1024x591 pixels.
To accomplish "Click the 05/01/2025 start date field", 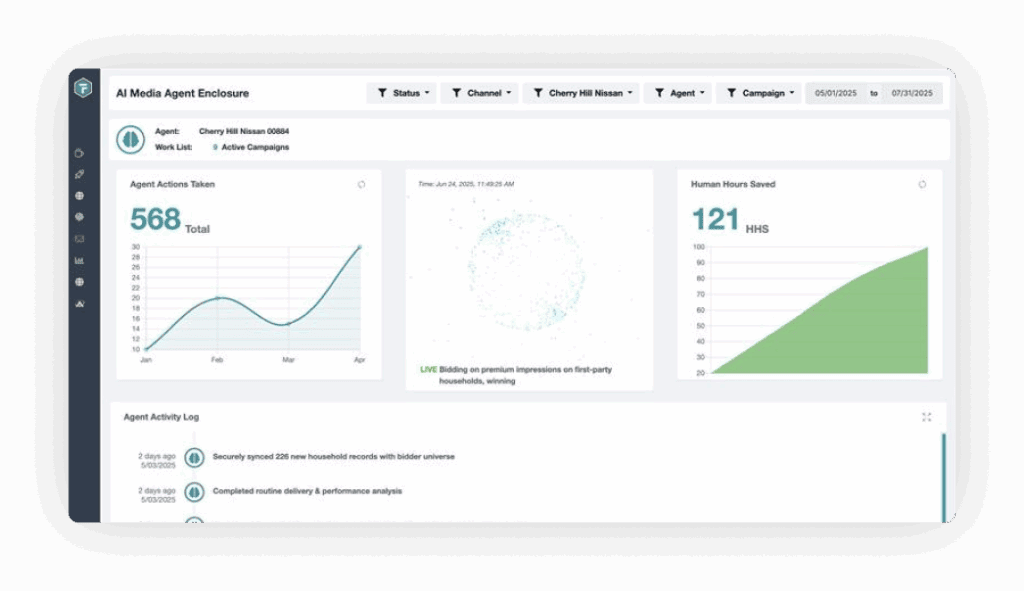I will click(836, 93).
